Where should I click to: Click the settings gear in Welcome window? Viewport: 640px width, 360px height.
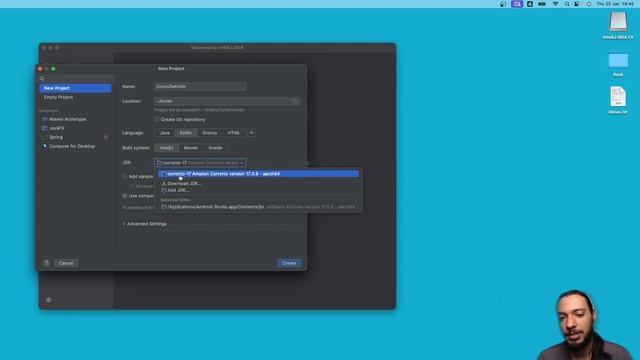[49, 300]
